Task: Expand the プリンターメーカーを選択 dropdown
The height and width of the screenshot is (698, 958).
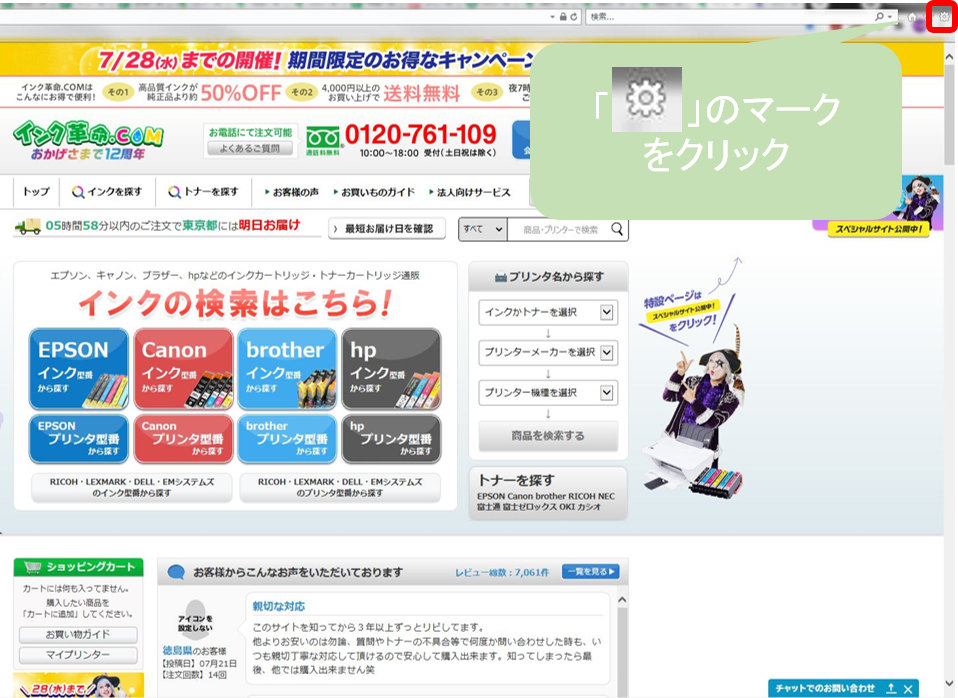Action: click(x=548, y=352)
